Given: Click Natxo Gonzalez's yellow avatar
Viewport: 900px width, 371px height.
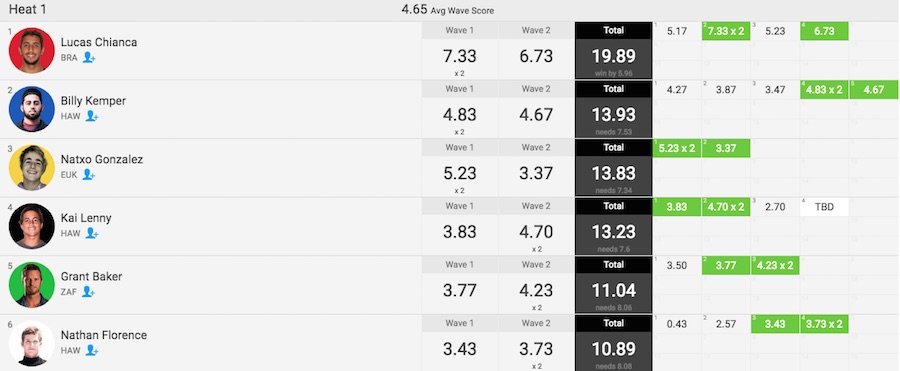Looking at the screenshot, I should pos(32,168).
